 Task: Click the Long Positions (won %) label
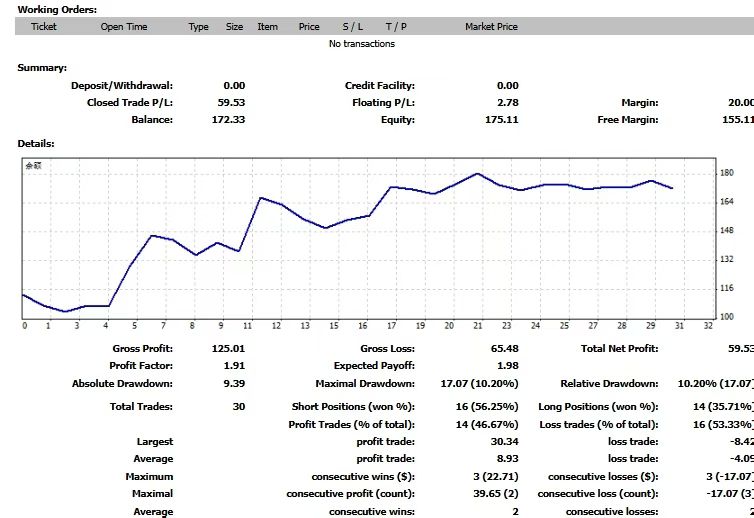pos(598,407)
